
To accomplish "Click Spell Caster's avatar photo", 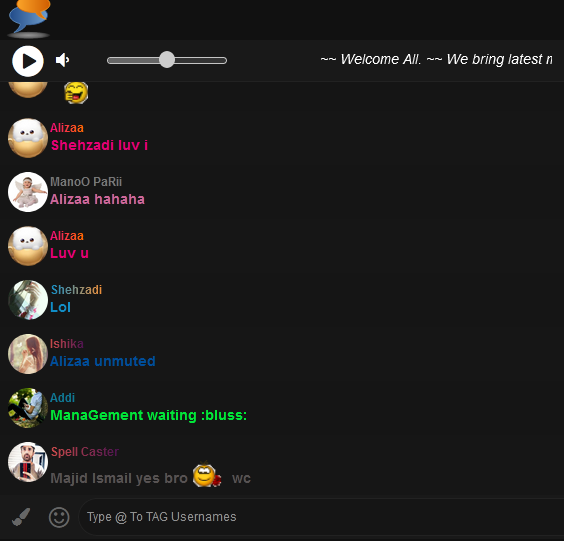I will pyautogui.click(x=28, y=462).
